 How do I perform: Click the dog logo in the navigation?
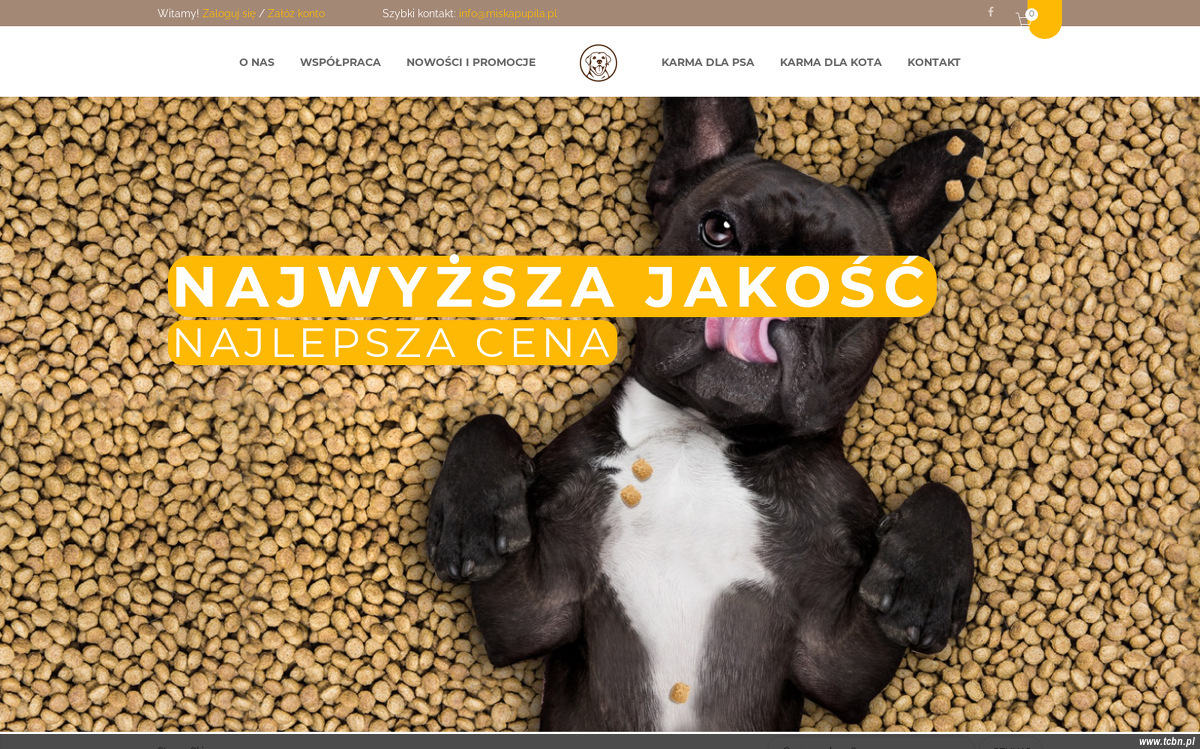tap(598, 63)
